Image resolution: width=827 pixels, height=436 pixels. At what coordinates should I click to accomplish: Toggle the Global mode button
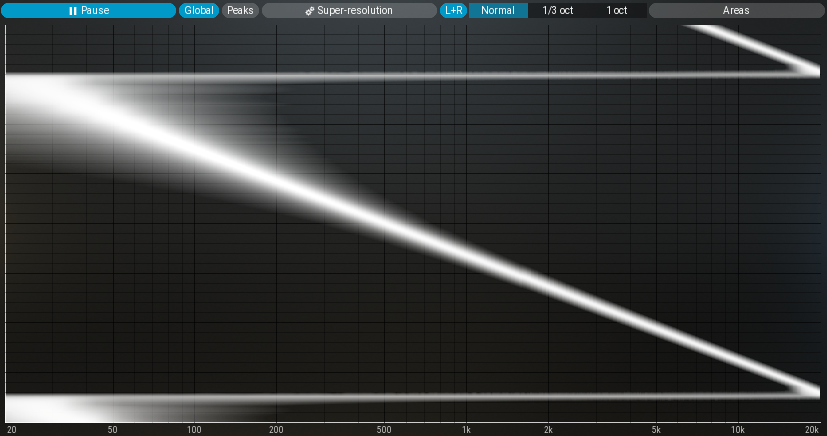coord(199,11)
